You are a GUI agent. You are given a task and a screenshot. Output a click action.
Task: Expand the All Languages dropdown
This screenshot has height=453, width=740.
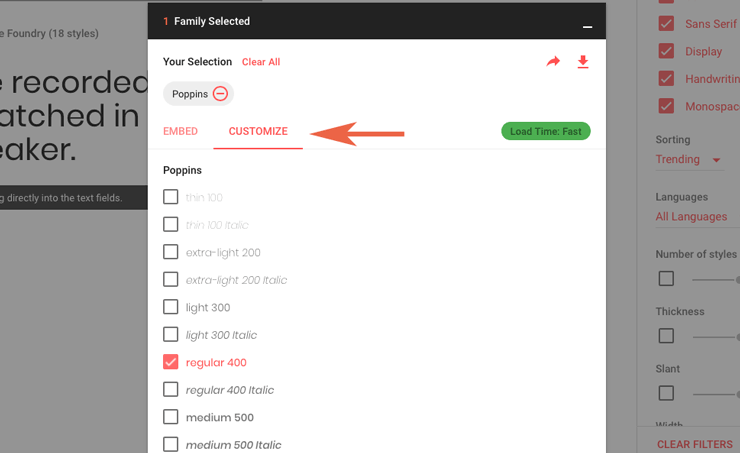[x=691, y=217]
